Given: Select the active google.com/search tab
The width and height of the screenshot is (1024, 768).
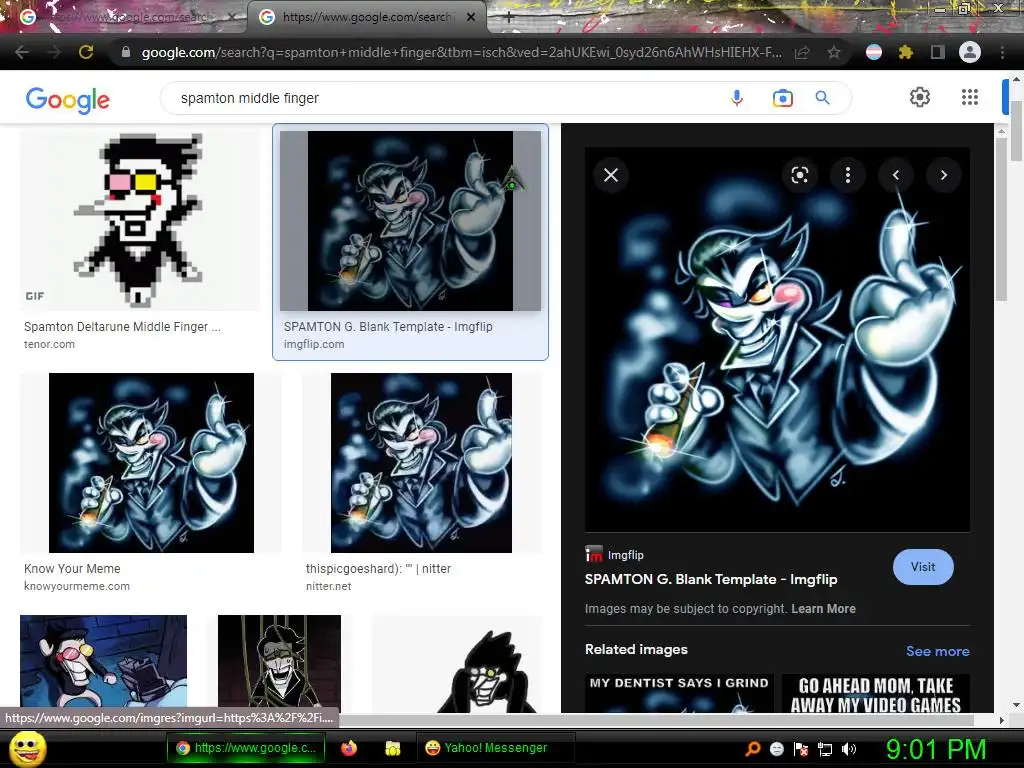Looking at the screenshot, I should pyautogui.click(x=366, y=18).
